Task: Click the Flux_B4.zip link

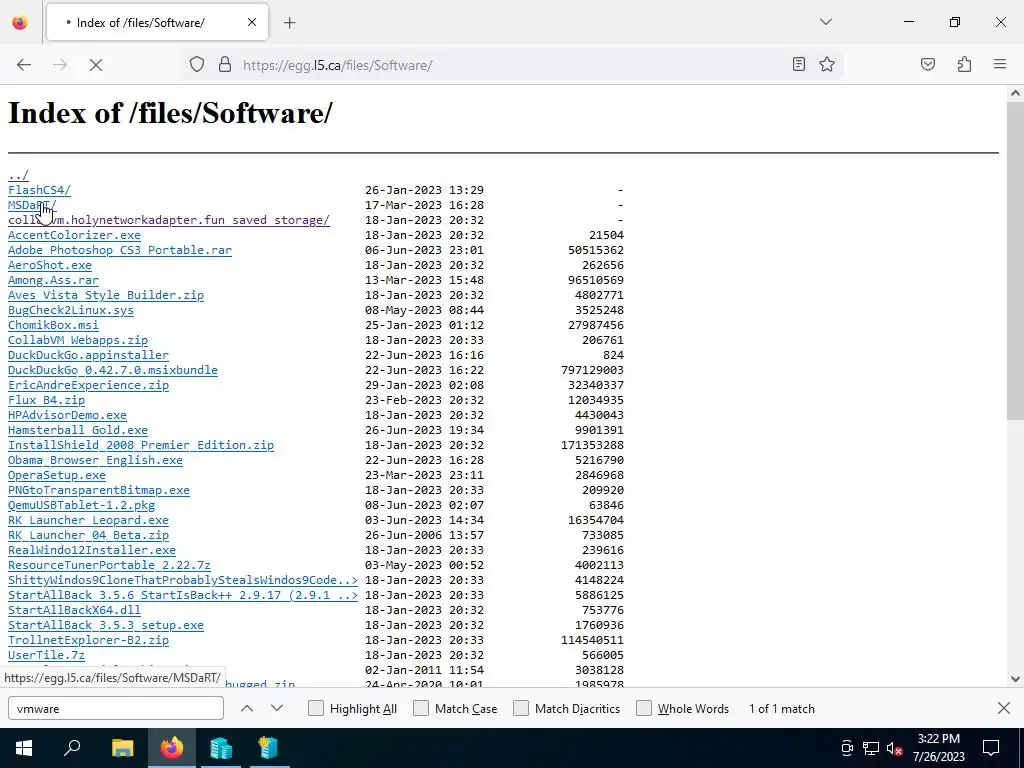Action: pyautogui.click(x=46, y=400)
